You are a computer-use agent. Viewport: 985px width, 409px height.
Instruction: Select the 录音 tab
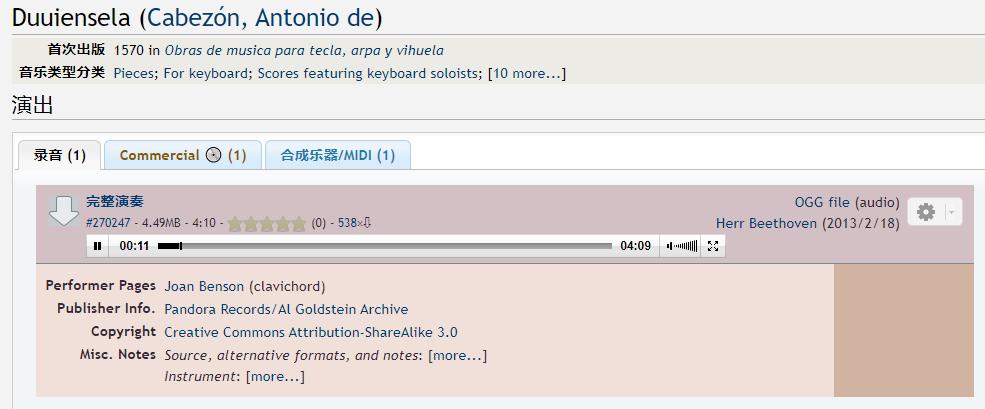tap(60, 155)
